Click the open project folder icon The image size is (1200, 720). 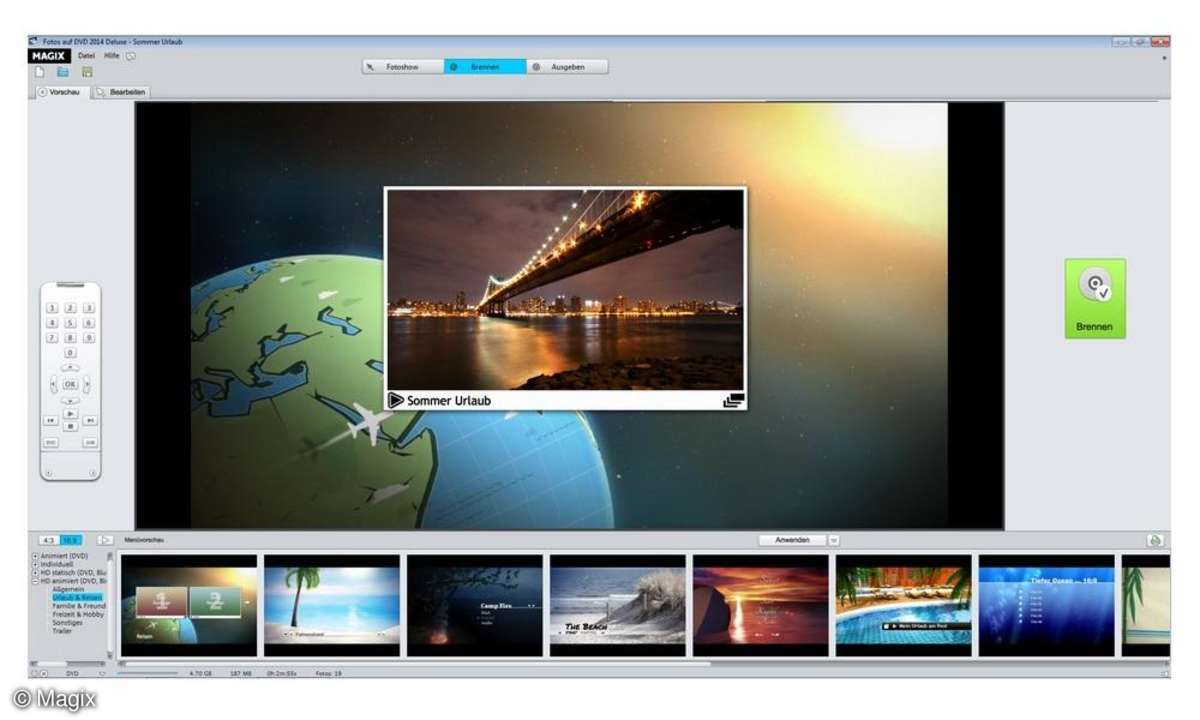63,72
